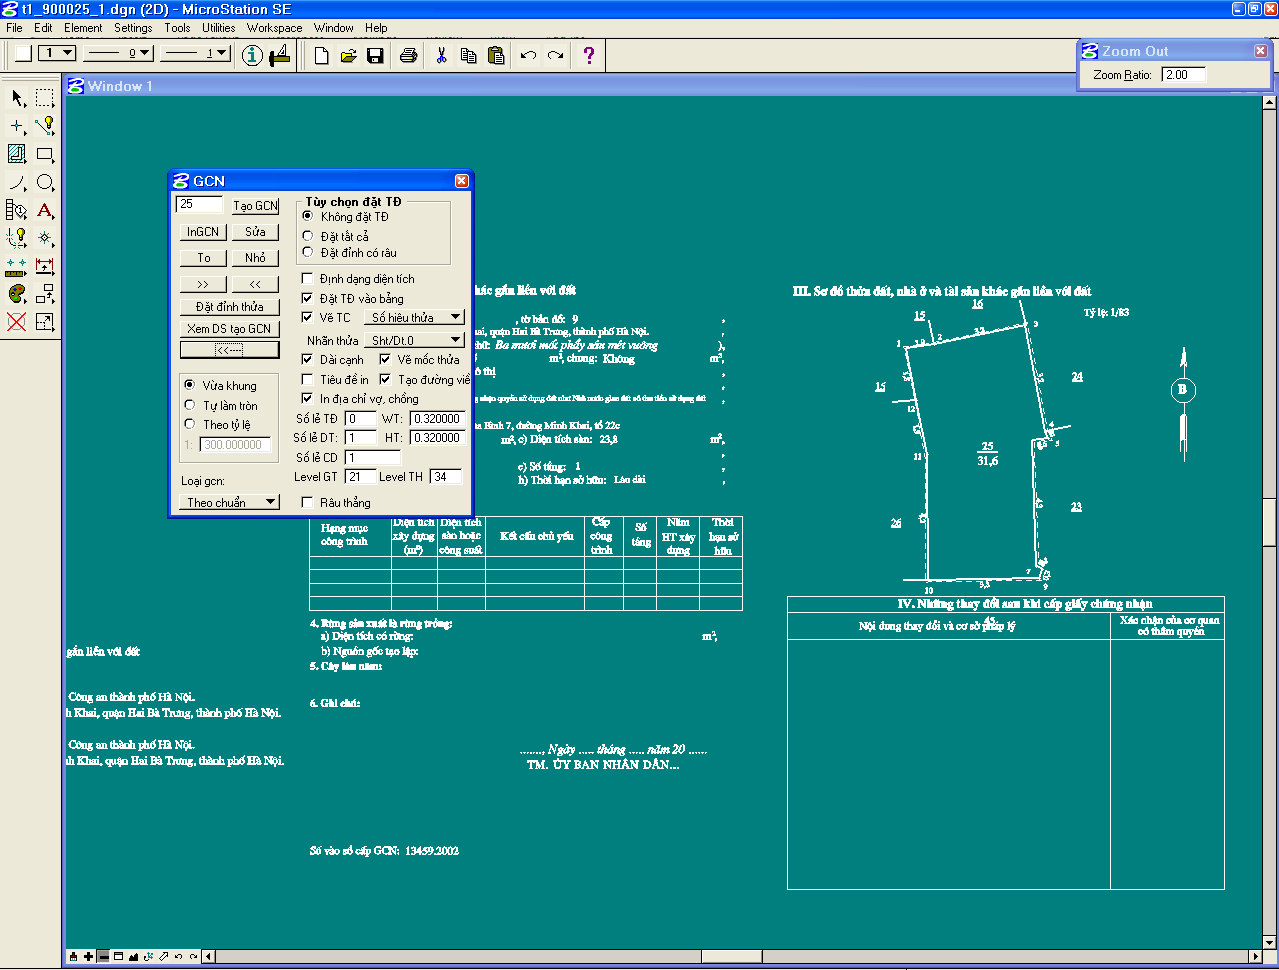
Task: Pick the Place Fence tool
Action: (45, 98)
